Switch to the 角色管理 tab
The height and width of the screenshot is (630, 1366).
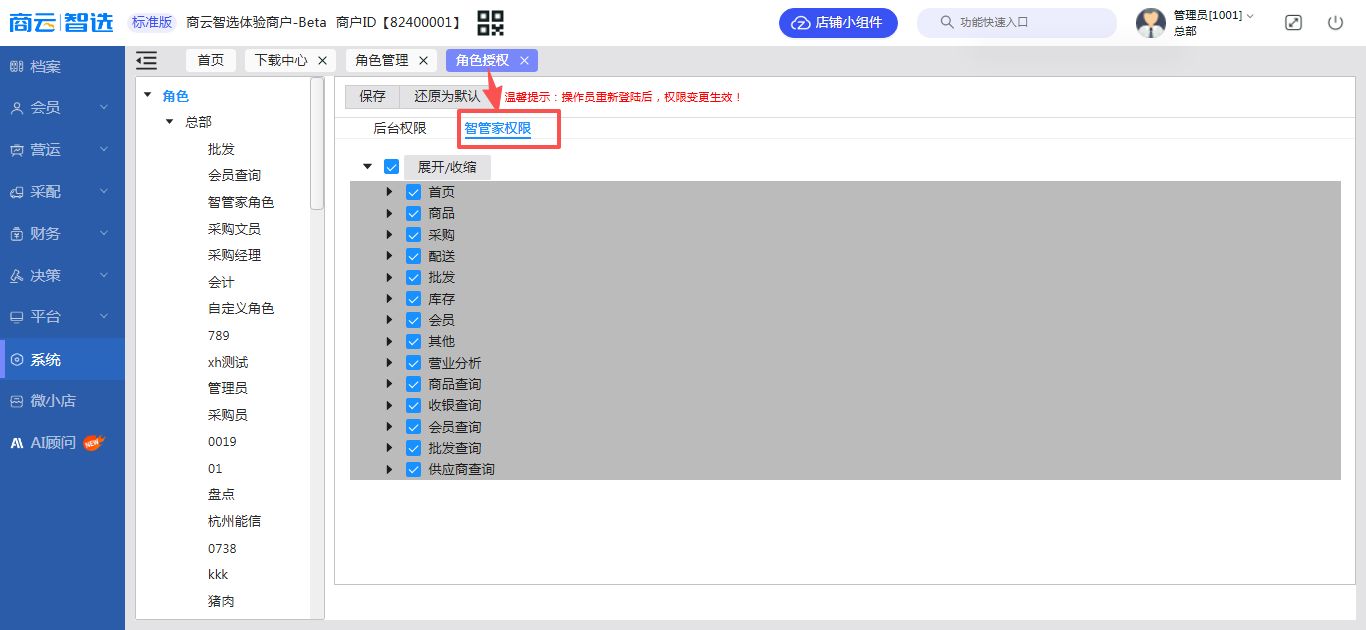pyautogui.click(x=382, y=61)
